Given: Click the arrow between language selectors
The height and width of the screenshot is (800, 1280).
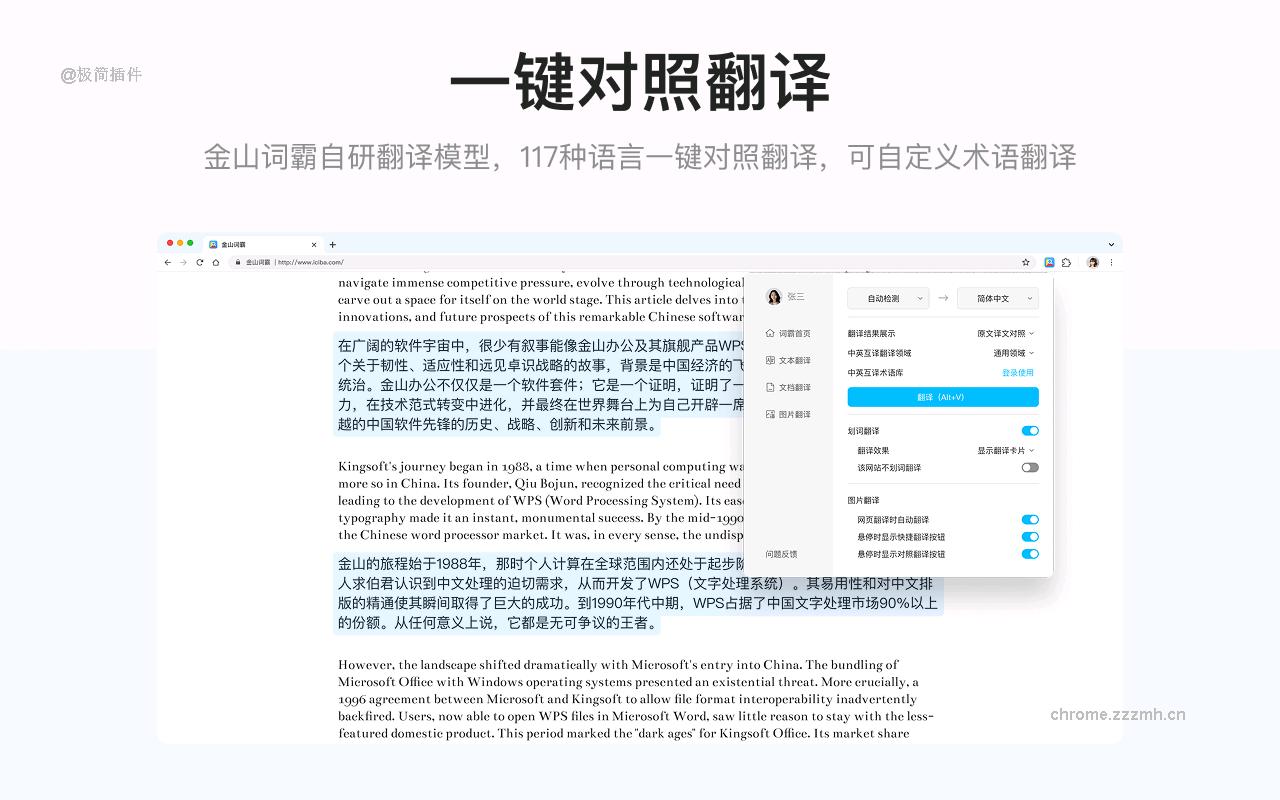Looking at the screenshot, I should 943,298.
